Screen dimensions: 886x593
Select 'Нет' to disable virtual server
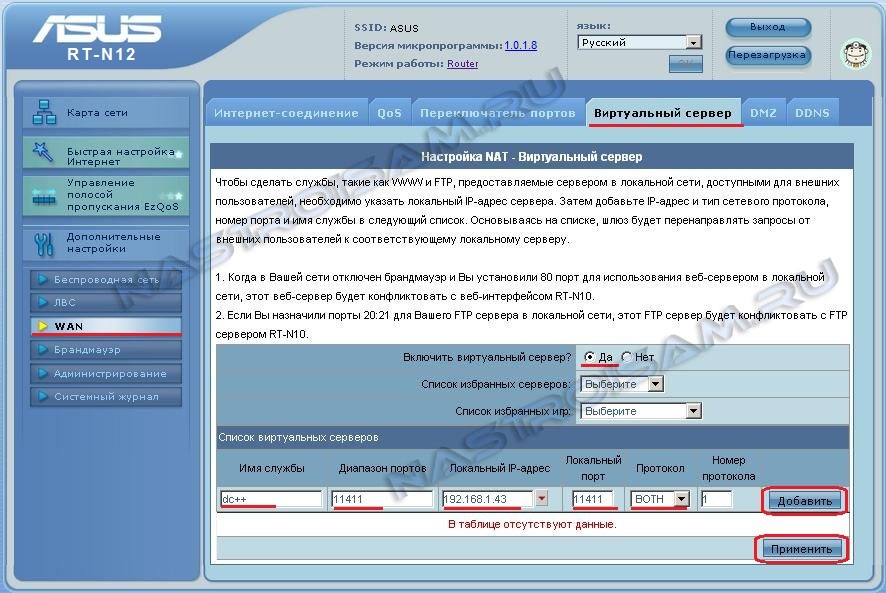tap(627, 357)
